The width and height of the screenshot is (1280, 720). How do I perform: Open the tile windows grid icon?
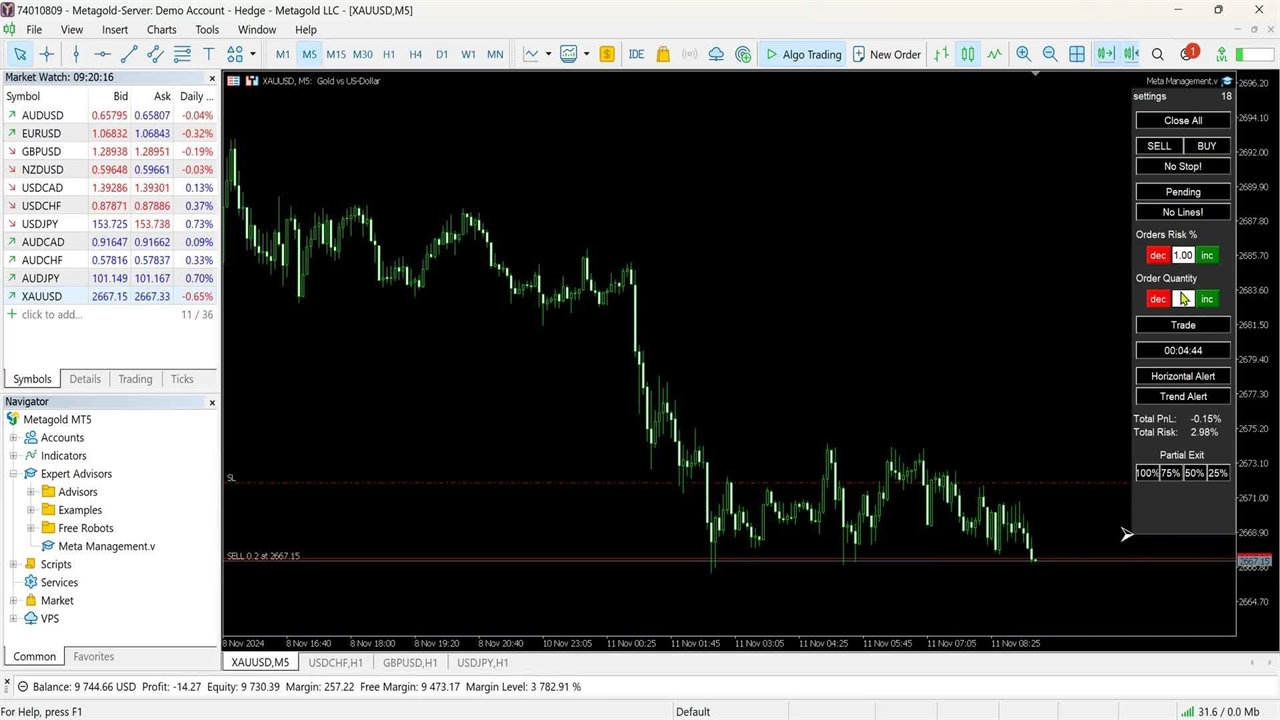1077,54
